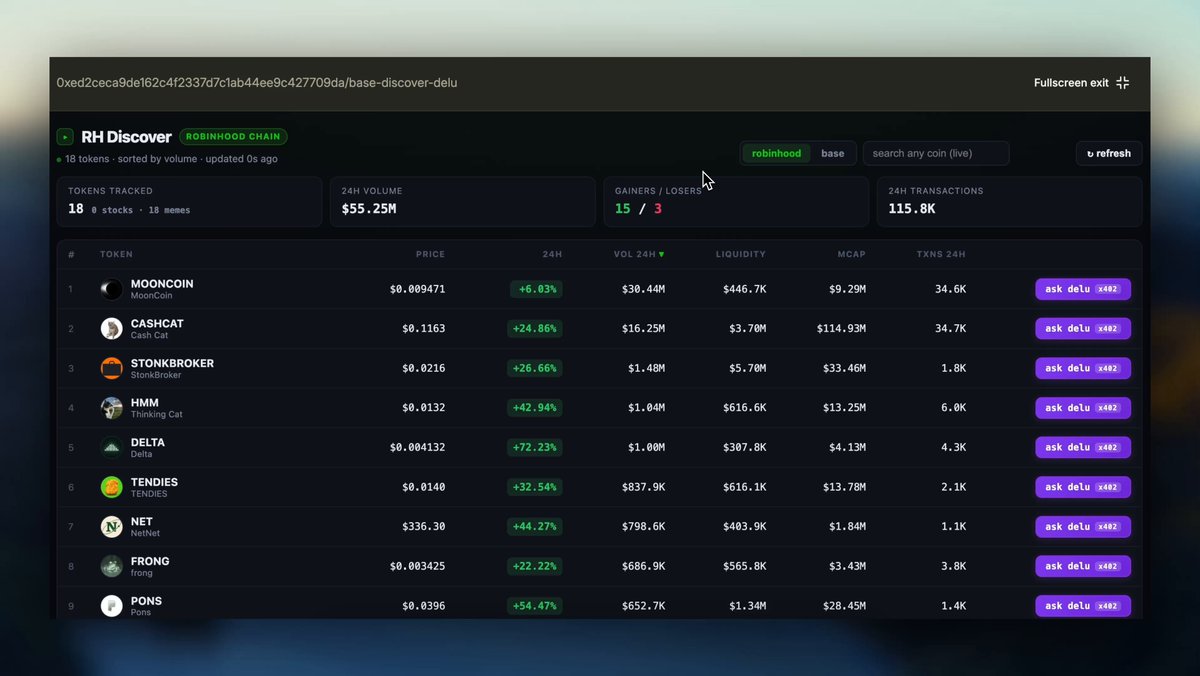Click the Fullscreen exit collapse icon
This screenshot has height=676, width=1200.
point(1123,83)
